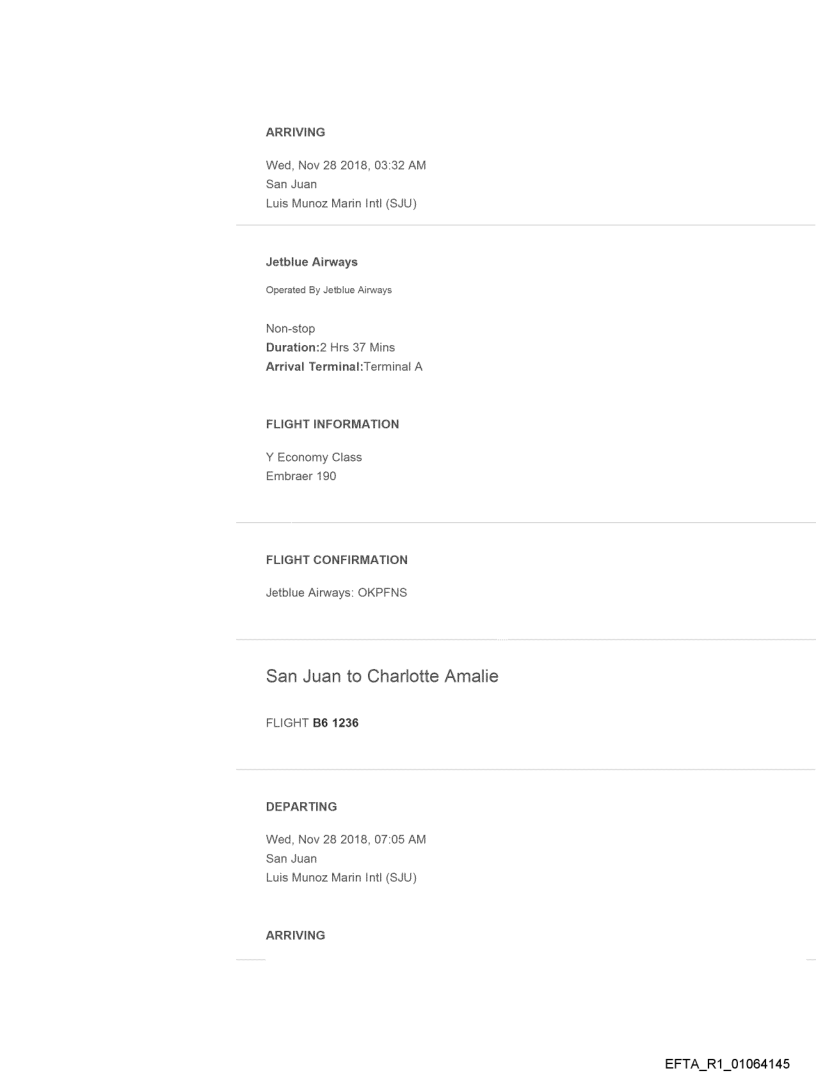The image size is (816, 1073).
Task: Select the bold Jetblue Airways heading
Action: point(311,262)
